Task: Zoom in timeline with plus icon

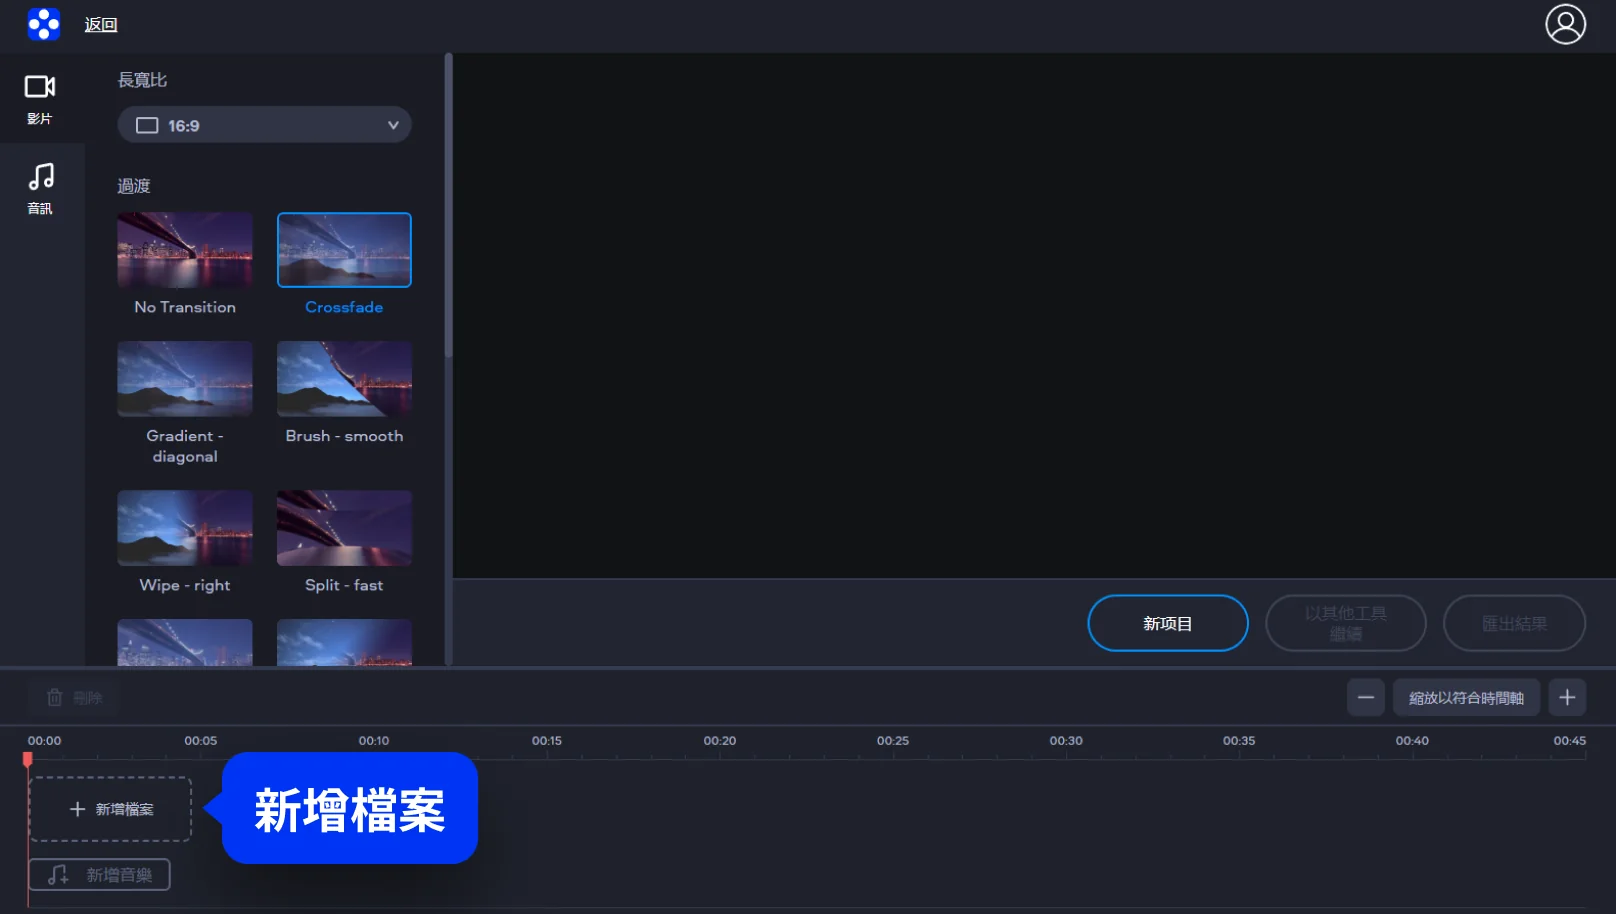Action: (1567, 697)
